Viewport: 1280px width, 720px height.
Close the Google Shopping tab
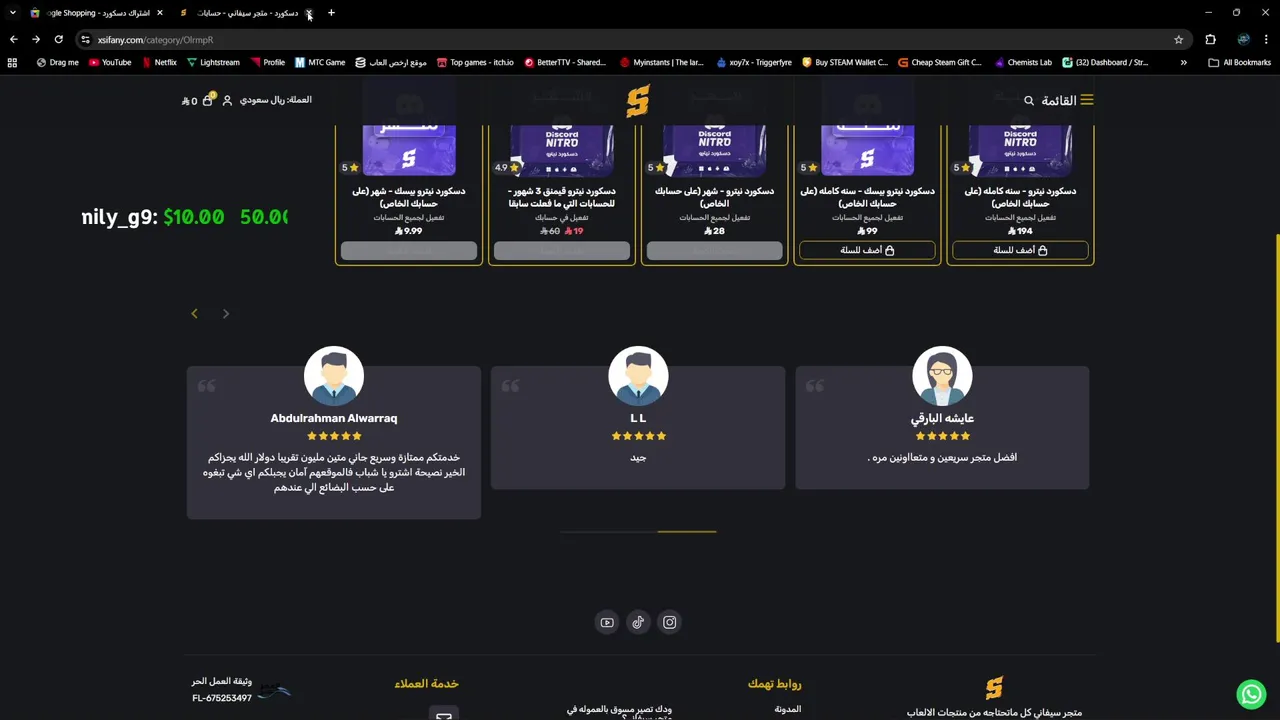[x=160, y=13]
